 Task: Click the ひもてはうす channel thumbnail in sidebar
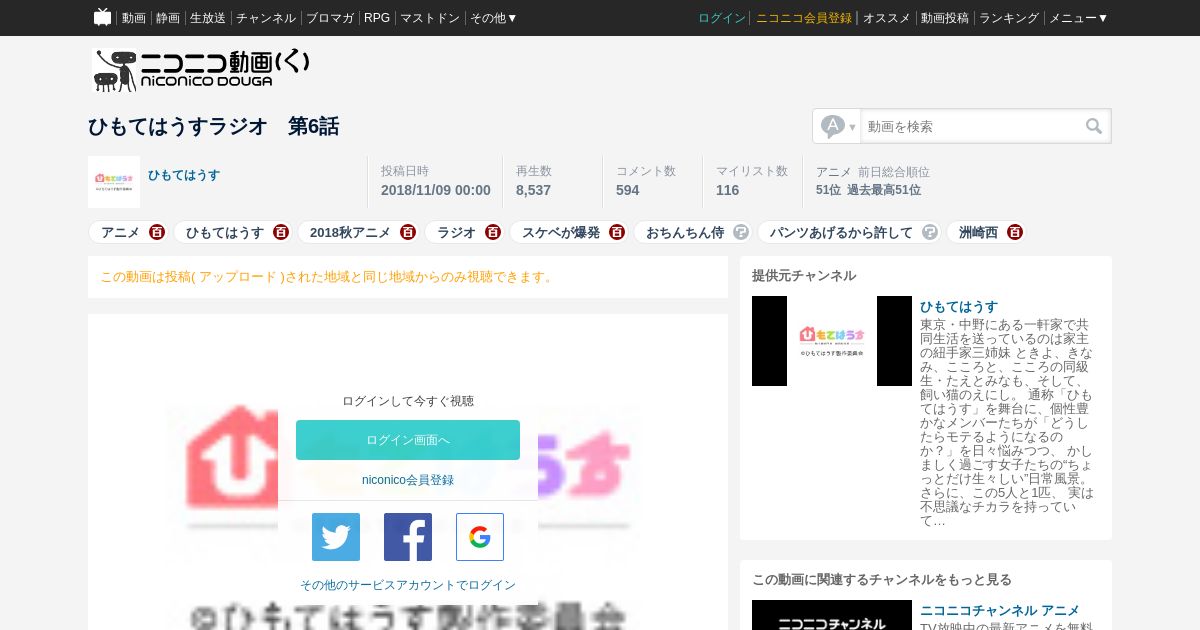832,341
